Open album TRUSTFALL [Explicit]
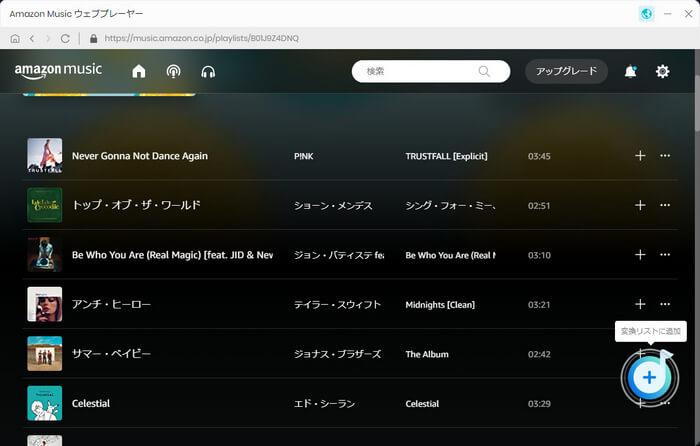Viewport: 700px width, 446px height. point(446,156)
